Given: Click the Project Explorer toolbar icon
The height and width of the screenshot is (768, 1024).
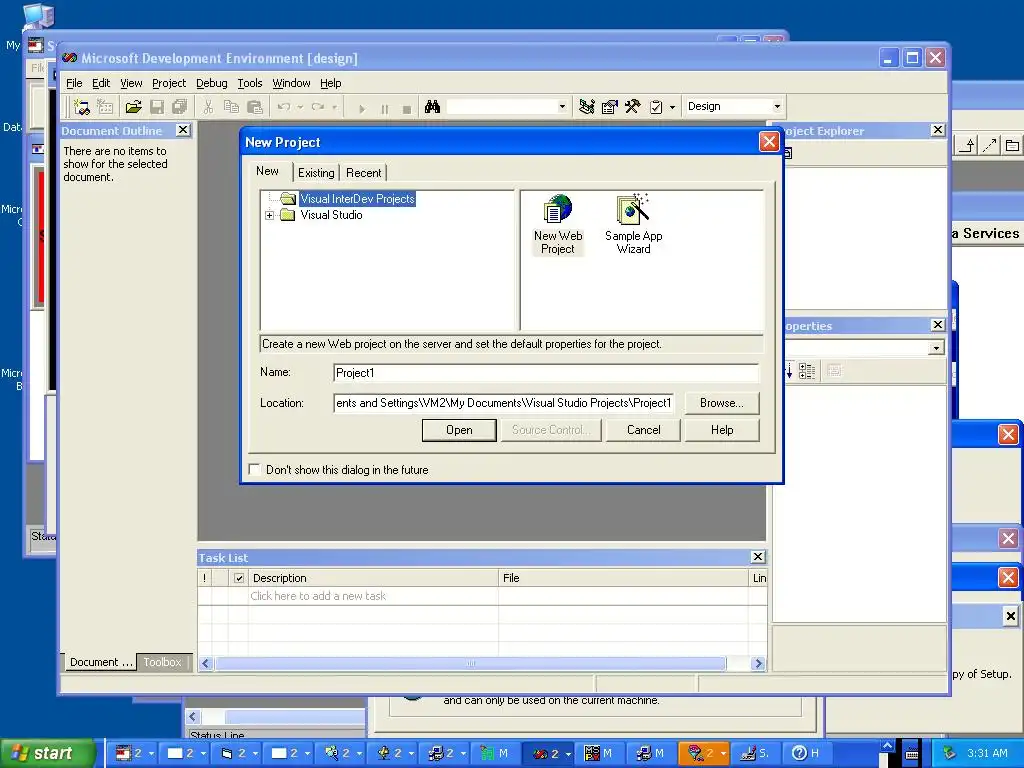Looking at the screenshot, I should tap(586, 106).
